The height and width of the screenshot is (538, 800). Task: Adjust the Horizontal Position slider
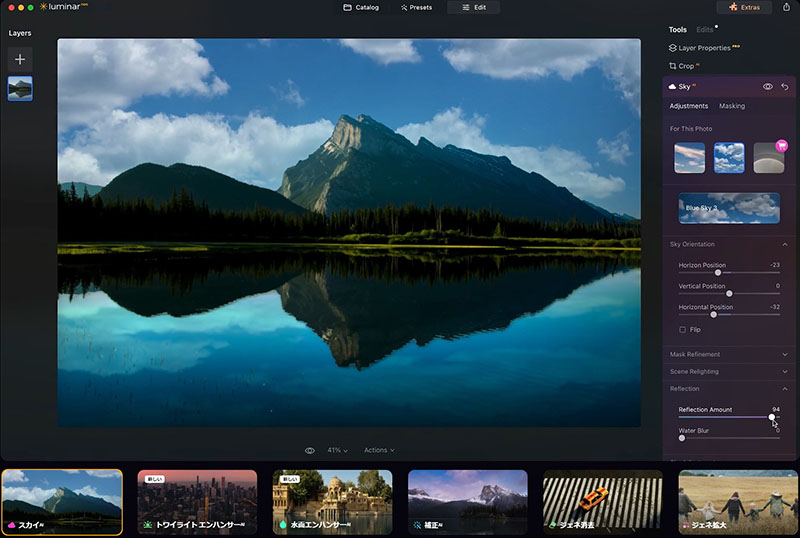713,314
